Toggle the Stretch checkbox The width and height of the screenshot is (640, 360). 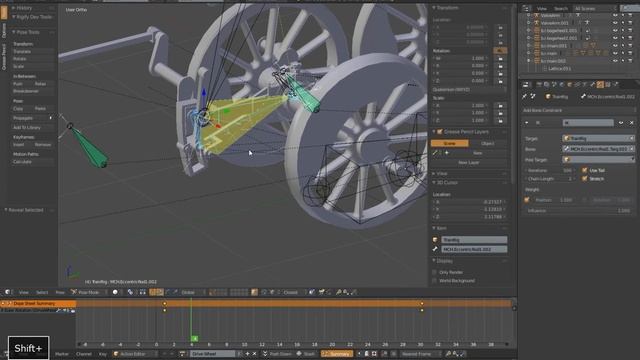[x=584, y=179]
